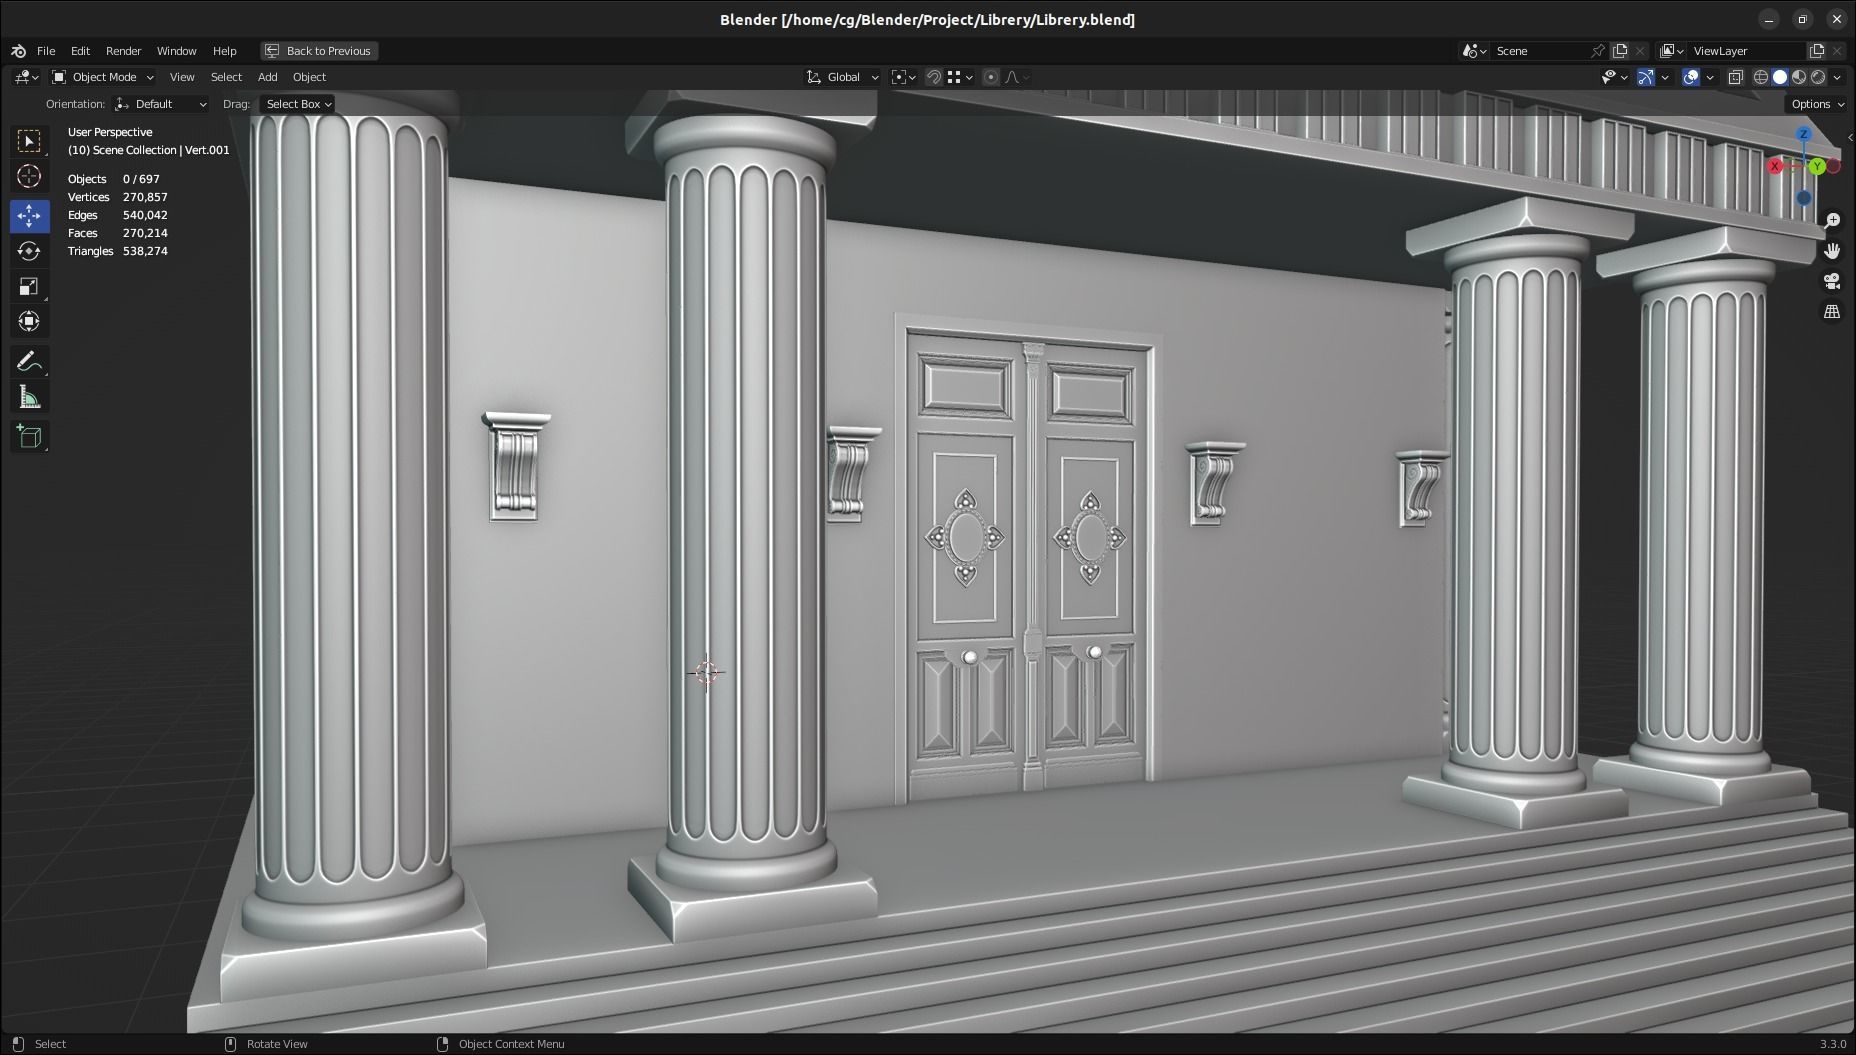The width and height of the screenshot is (1856, 1055).
Task: Open the viewport View menu
Action: [182, 77]
